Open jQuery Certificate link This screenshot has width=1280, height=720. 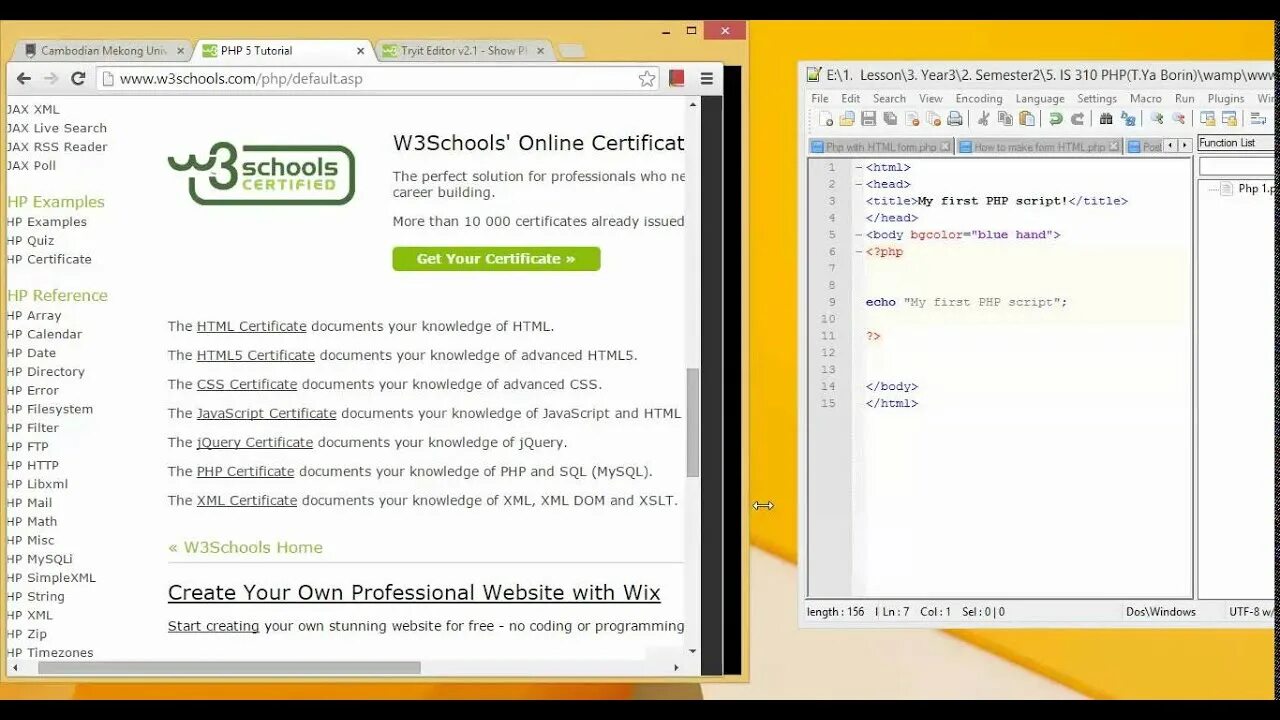click(254, 442)
